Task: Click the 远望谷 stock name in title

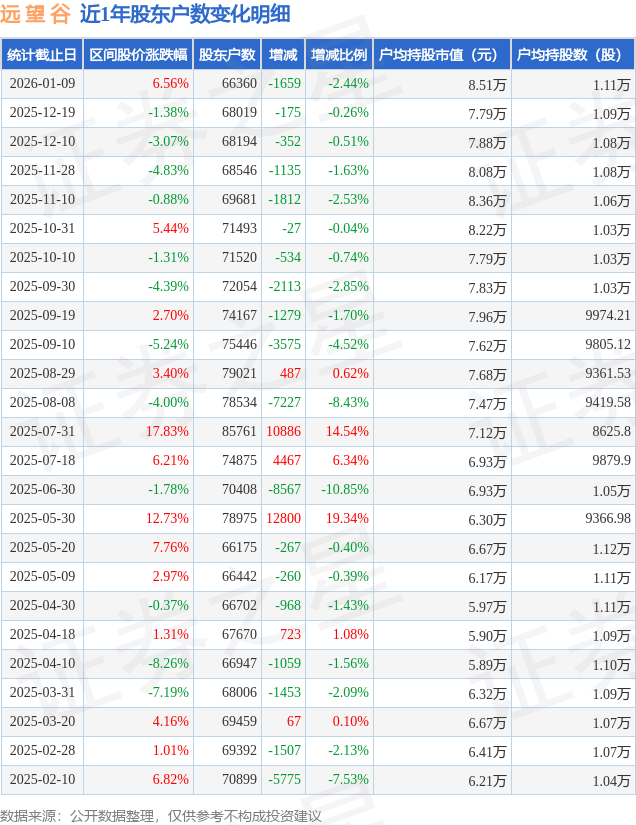Action: 35,14
